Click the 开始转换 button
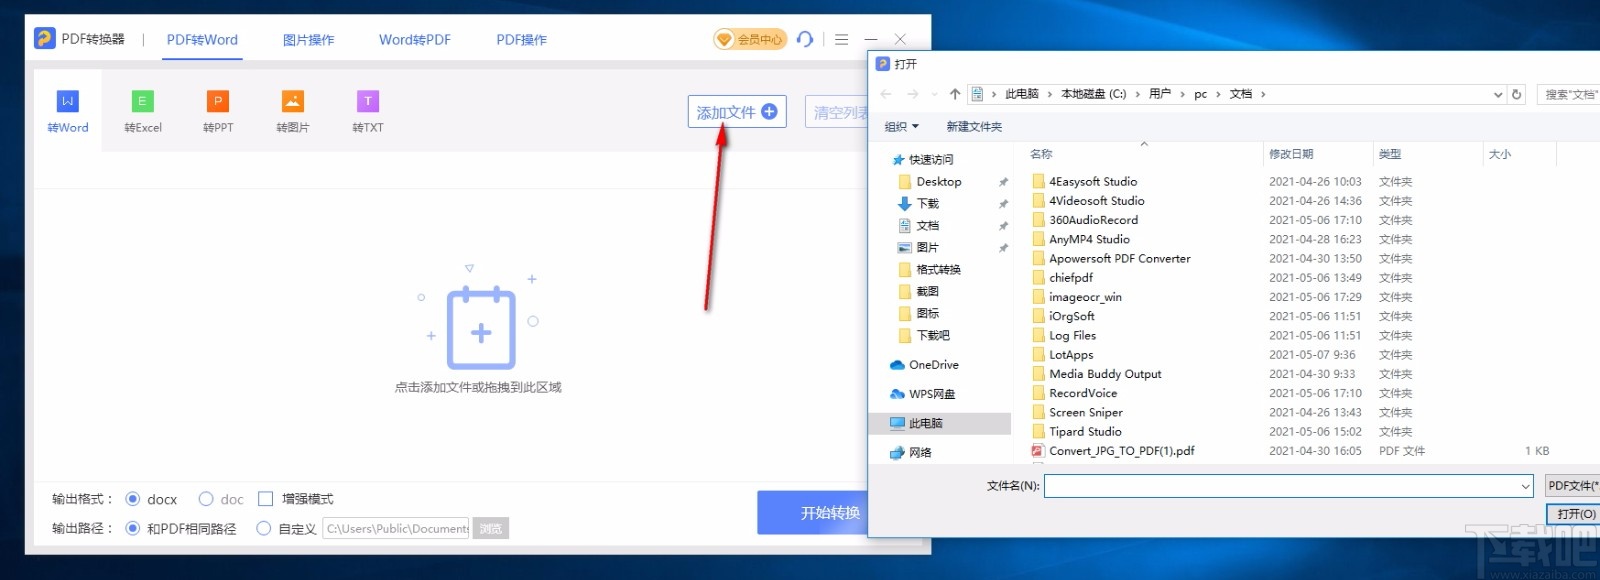This screenshot has width=1600, height=580. 812,512
